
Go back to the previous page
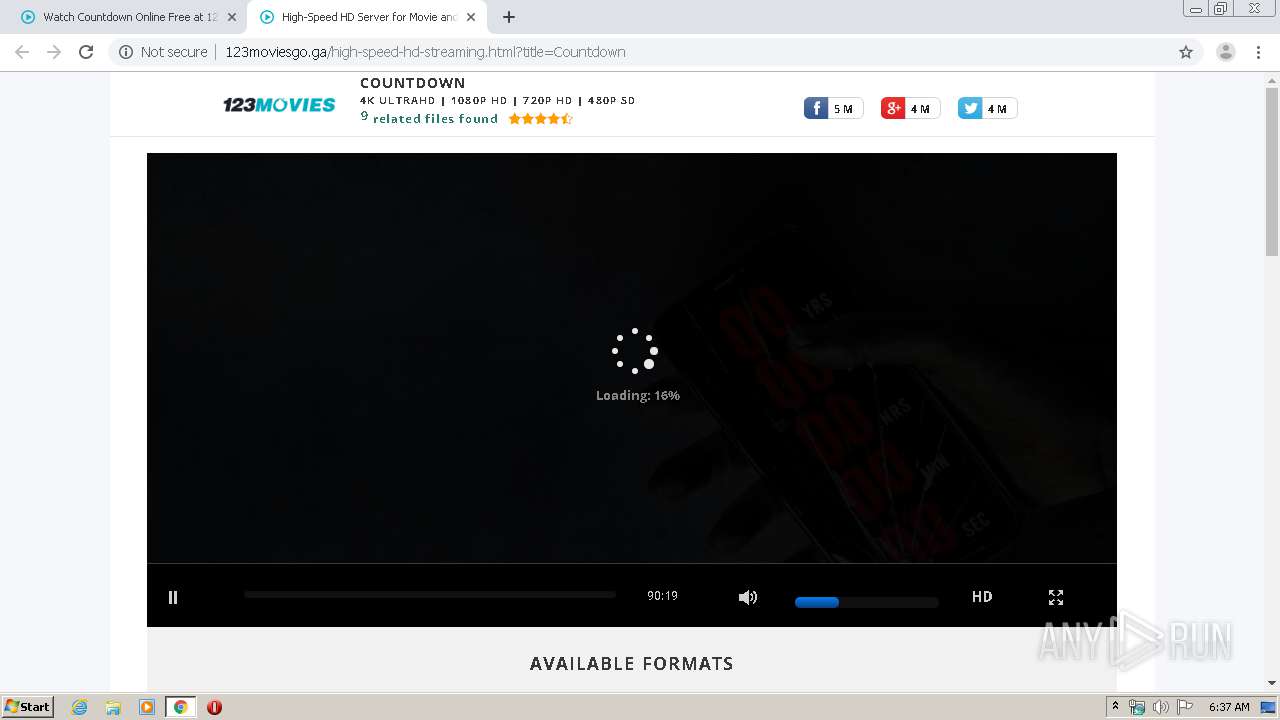(x=22, y=52)
